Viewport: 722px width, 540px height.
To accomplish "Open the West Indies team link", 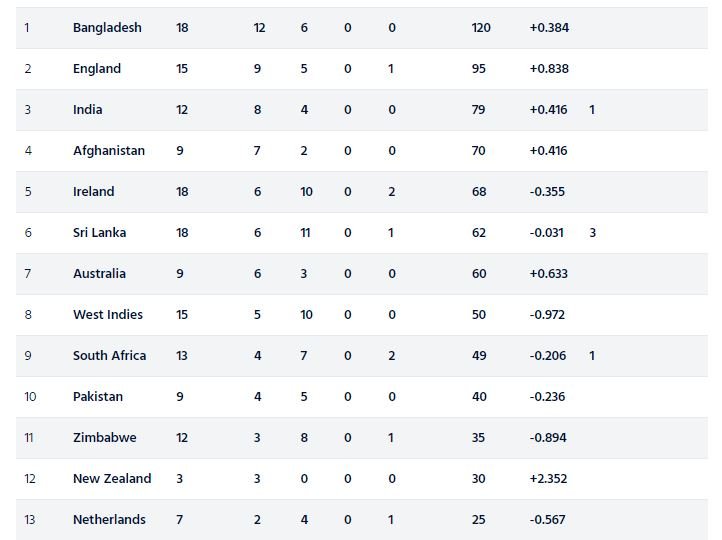I will [108, 315].
